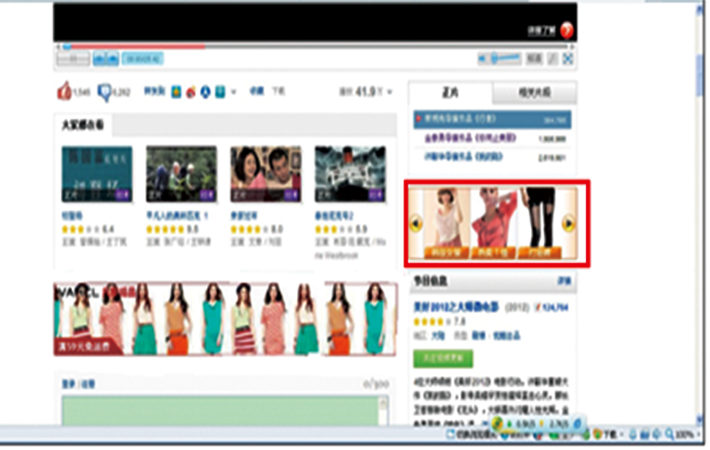The width and height of the screenshot is (710, 450).
Task: Click the thumbs-up like icon
Action: (x=64, y=91)
